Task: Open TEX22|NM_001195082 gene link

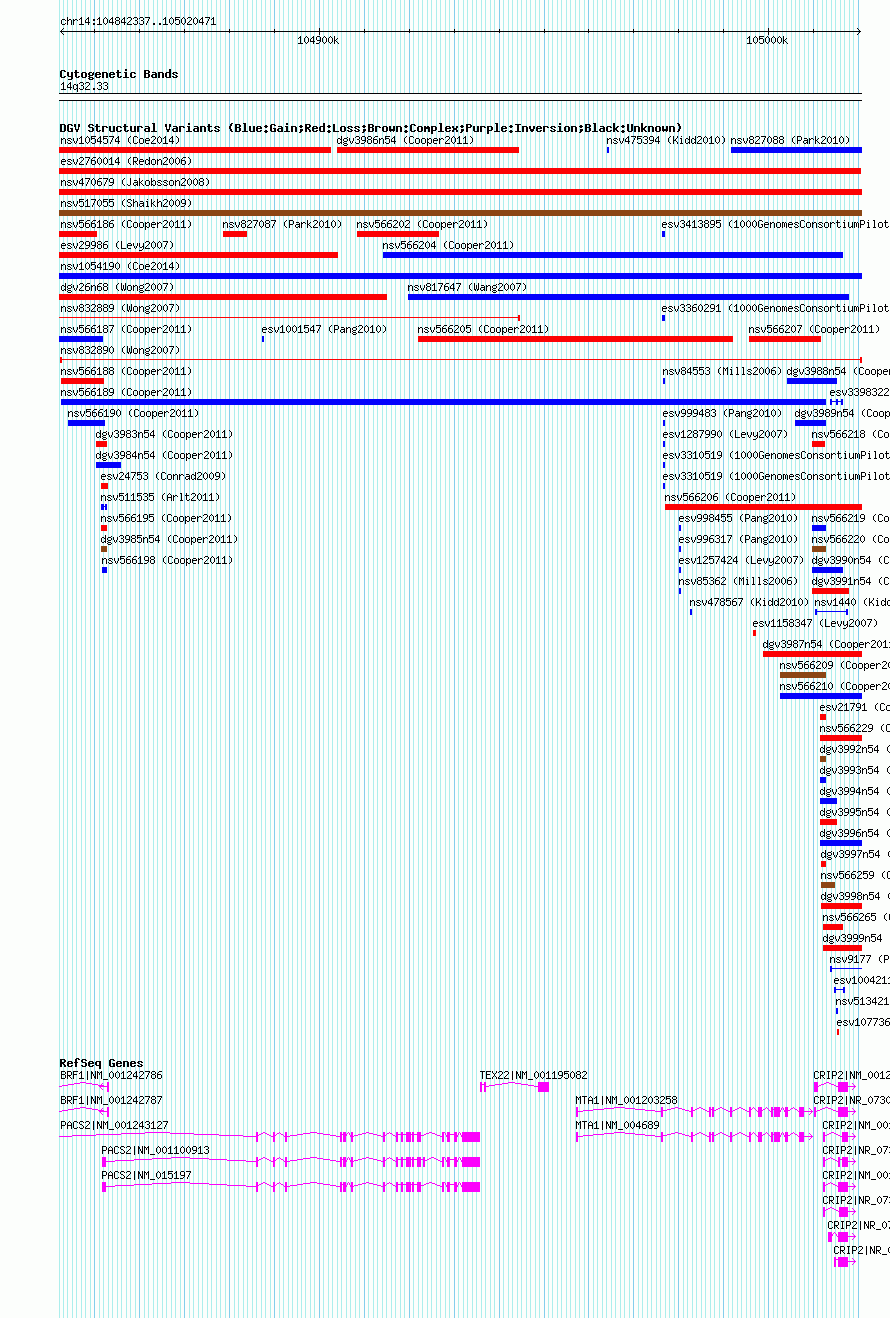Action: (x=534, y=1075)
